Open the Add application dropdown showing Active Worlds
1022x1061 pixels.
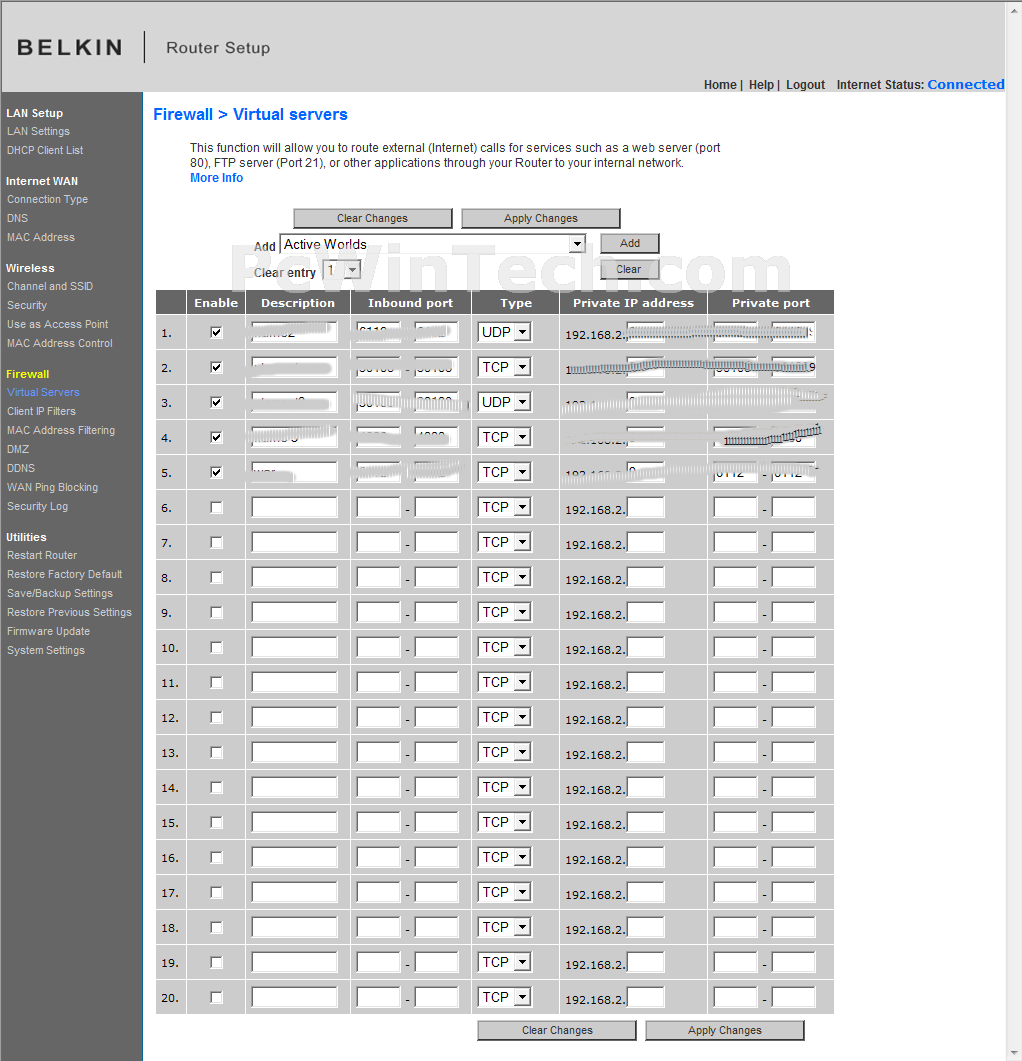click(432, 244)
